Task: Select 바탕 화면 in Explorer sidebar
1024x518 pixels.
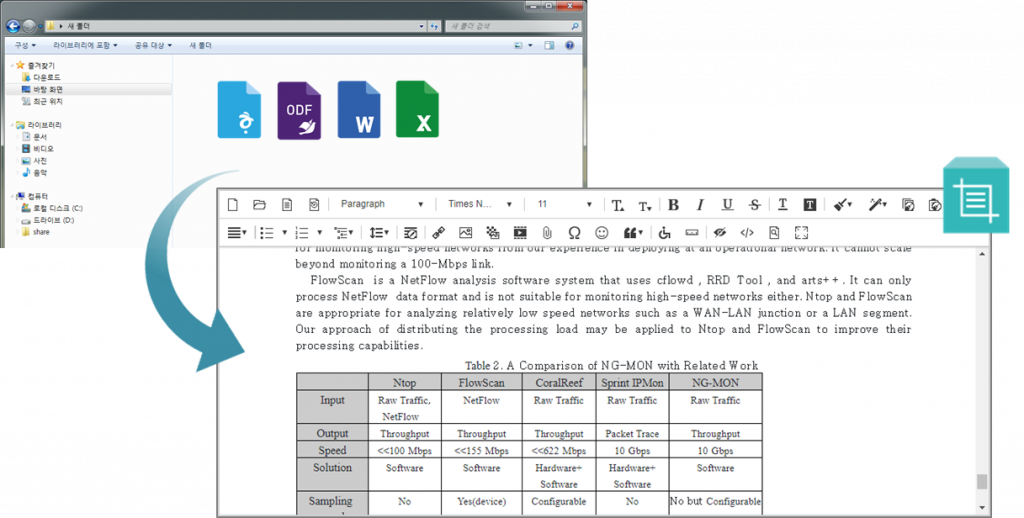Action: click(48, 89)
